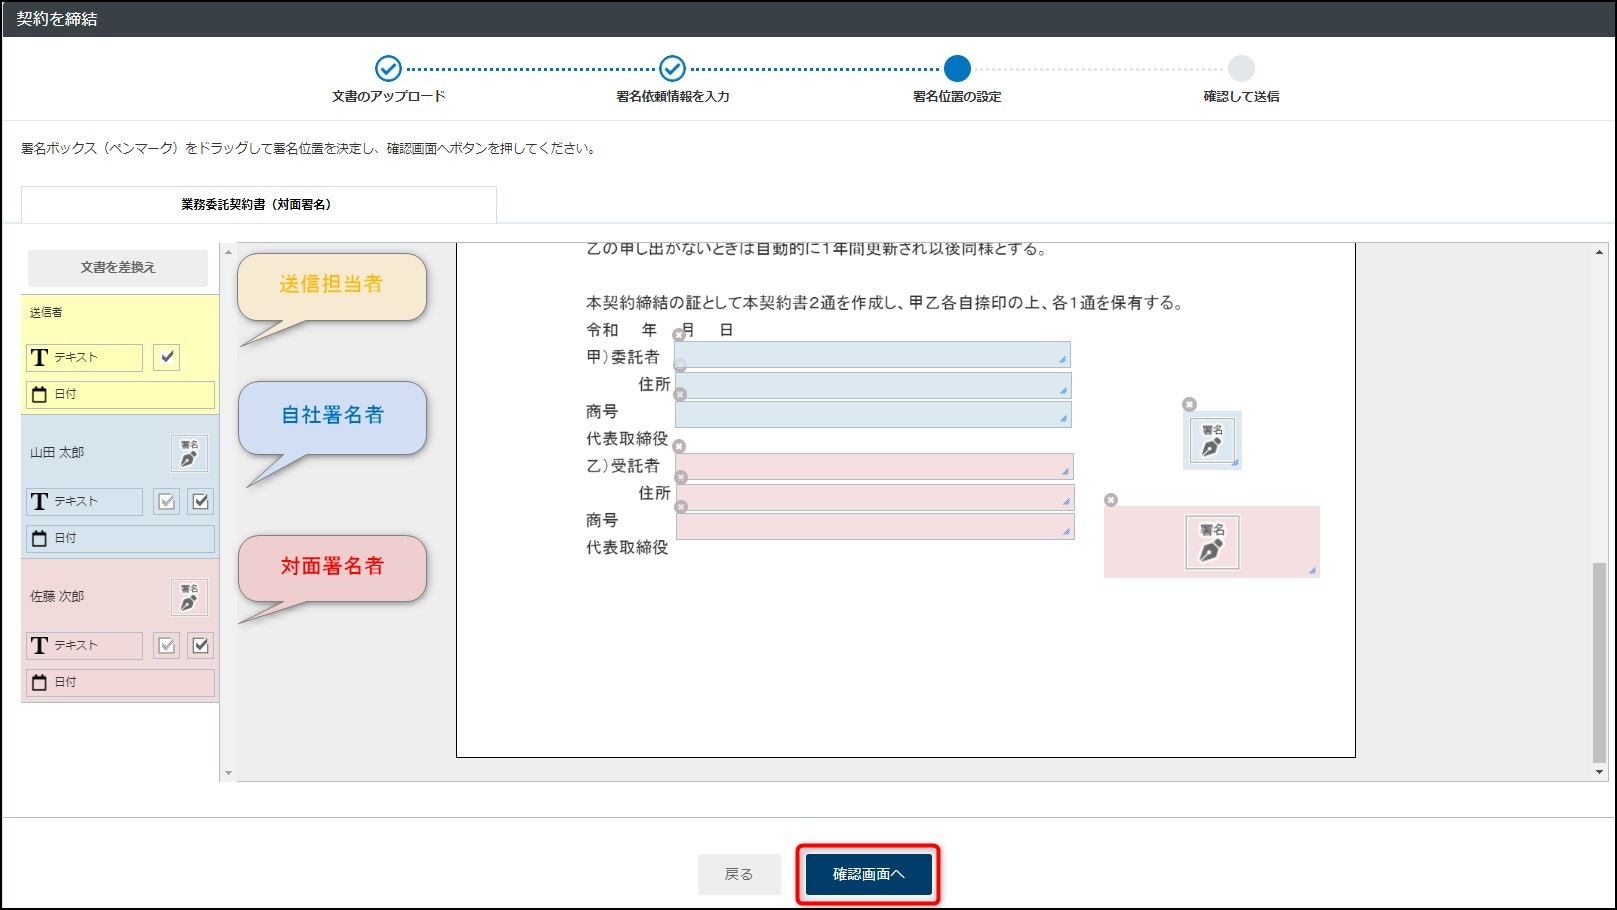Toggle the rightmost checkbox for 佐藤 次郎's text field
The width and height of the screenshot is (1617, 910).
(200, 645)
